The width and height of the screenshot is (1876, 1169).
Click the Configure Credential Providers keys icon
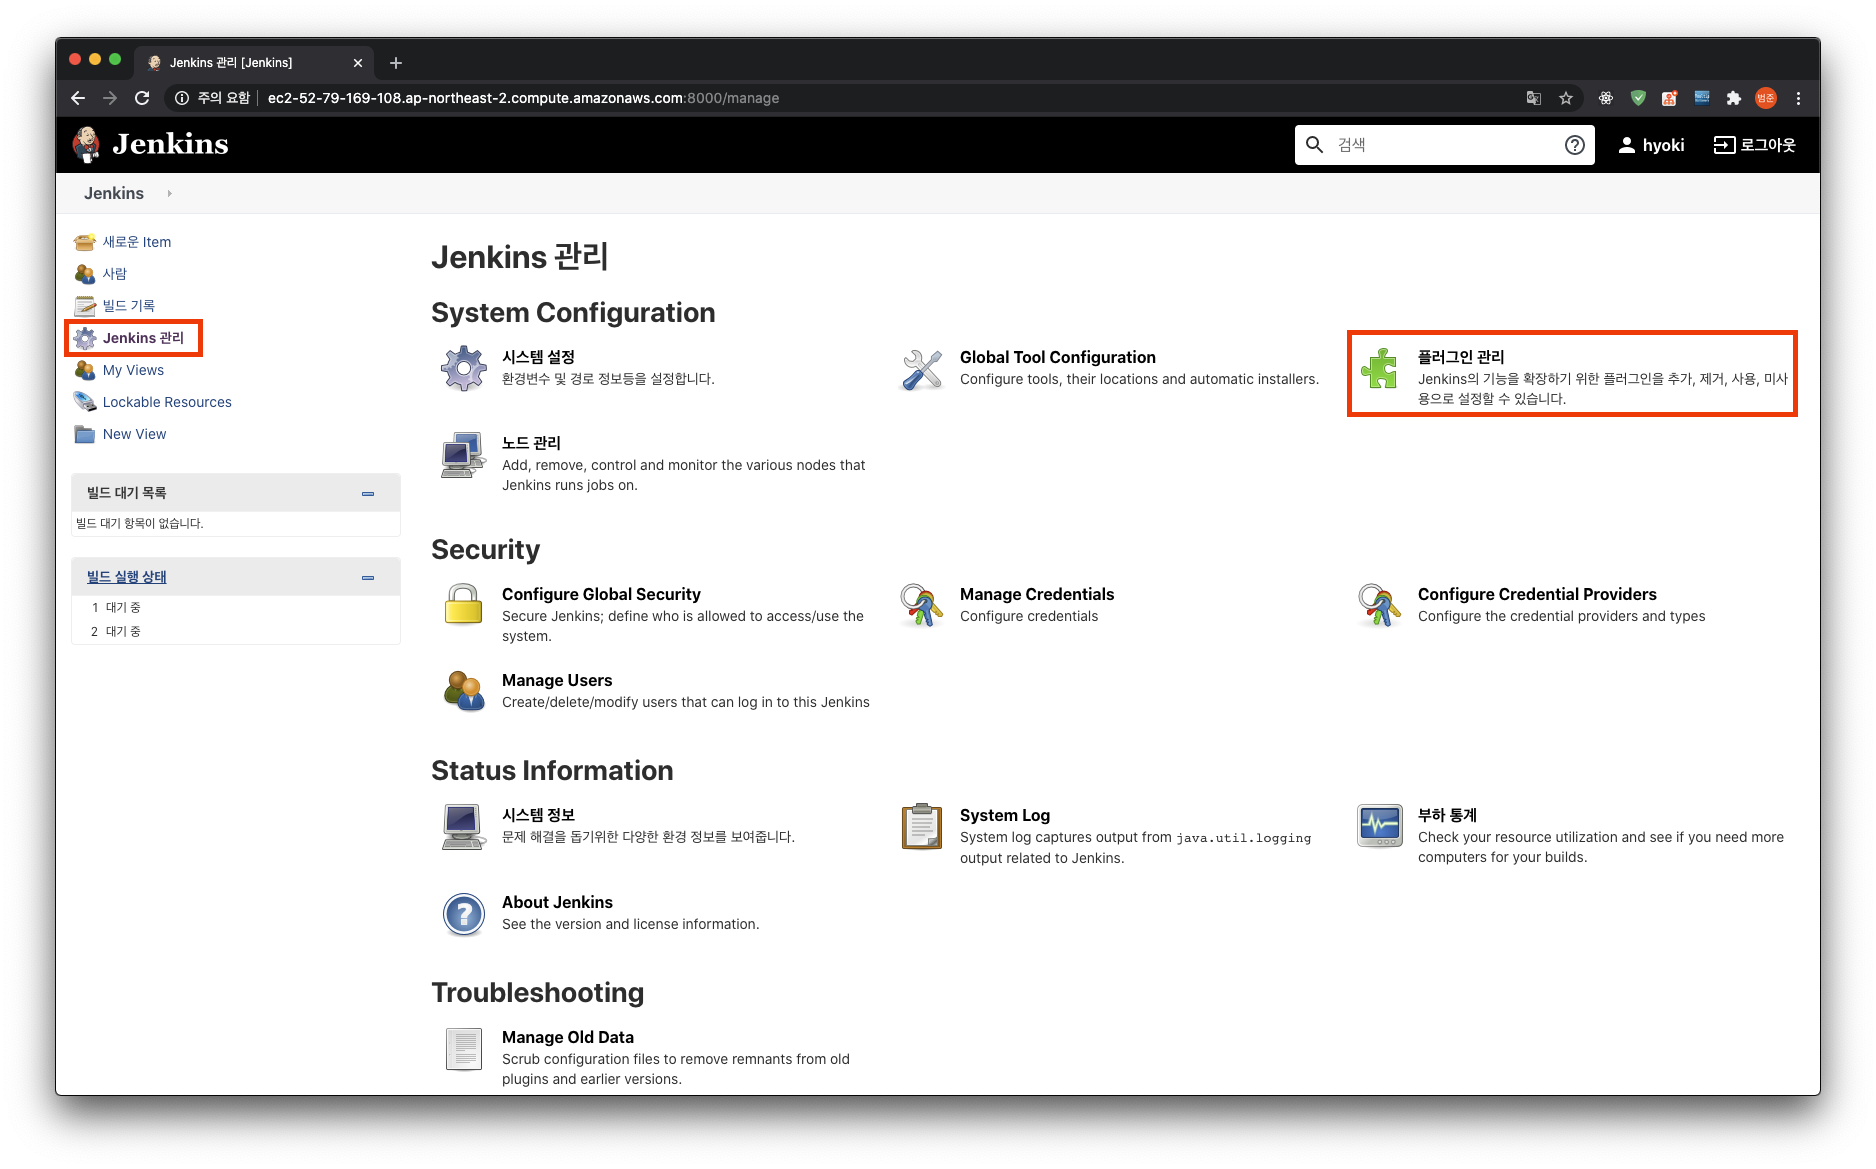coord(1380,604)
